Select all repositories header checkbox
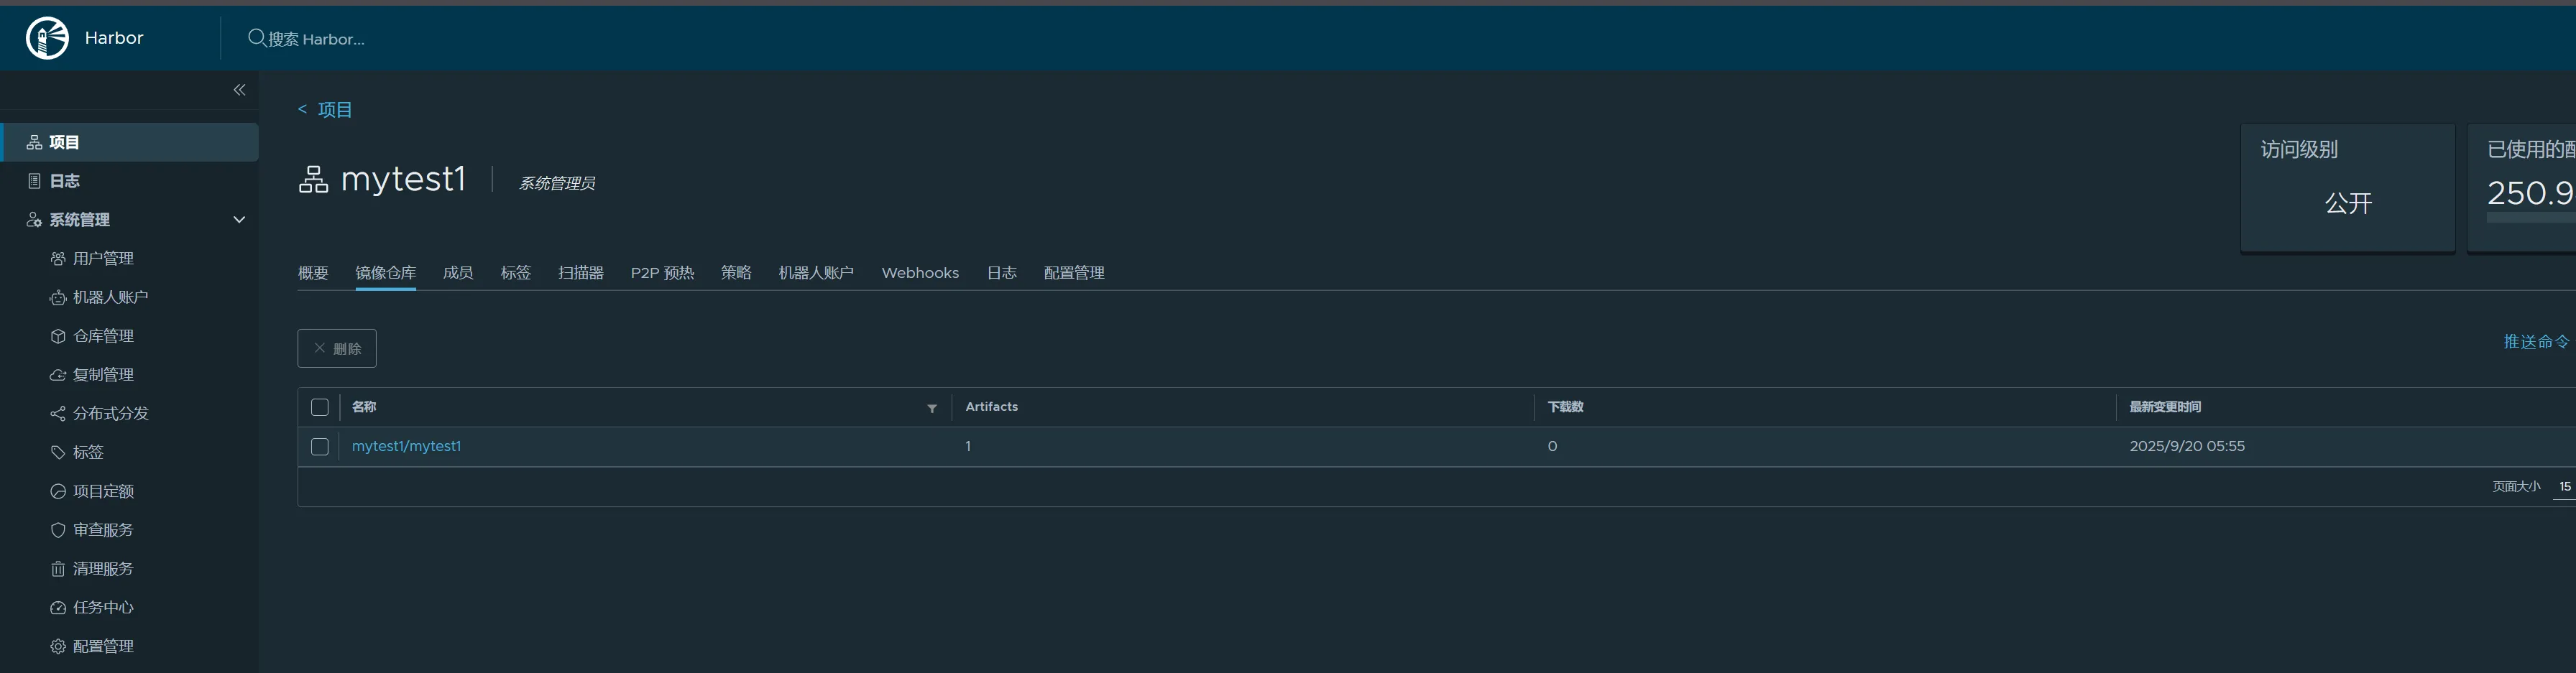This screenshot has width=2576, height=673. click(x=320, y=407)
